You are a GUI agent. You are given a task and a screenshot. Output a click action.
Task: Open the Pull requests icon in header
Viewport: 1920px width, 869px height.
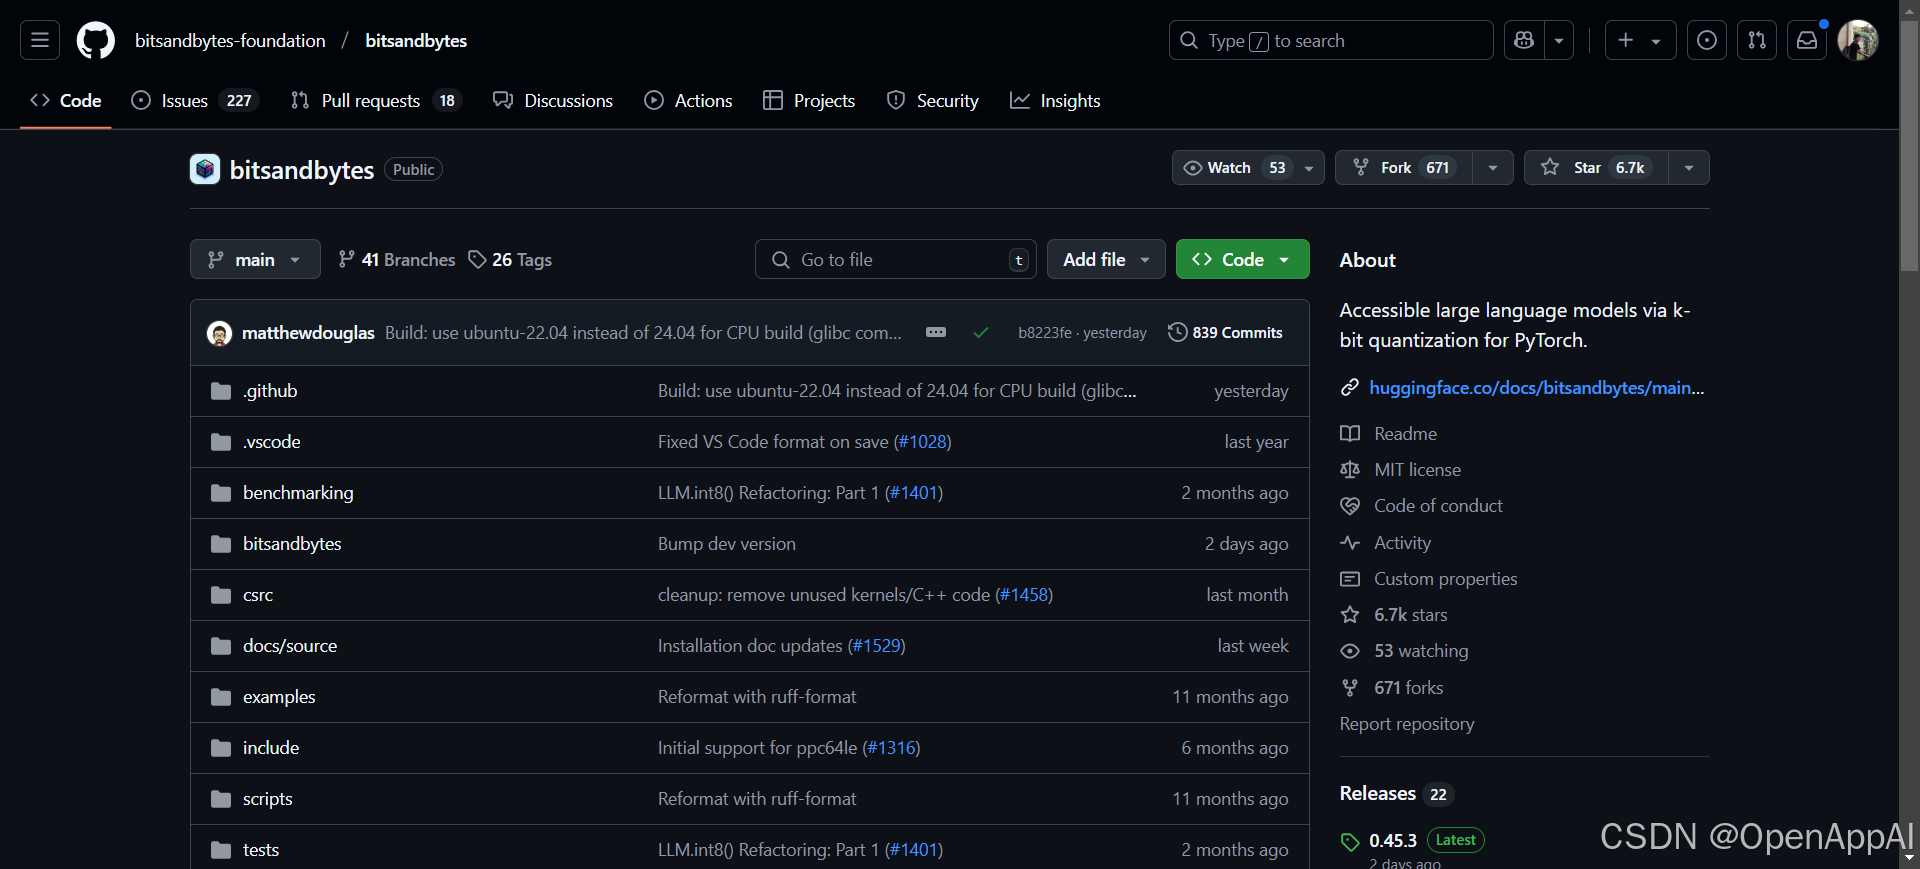pos(1757,40)
